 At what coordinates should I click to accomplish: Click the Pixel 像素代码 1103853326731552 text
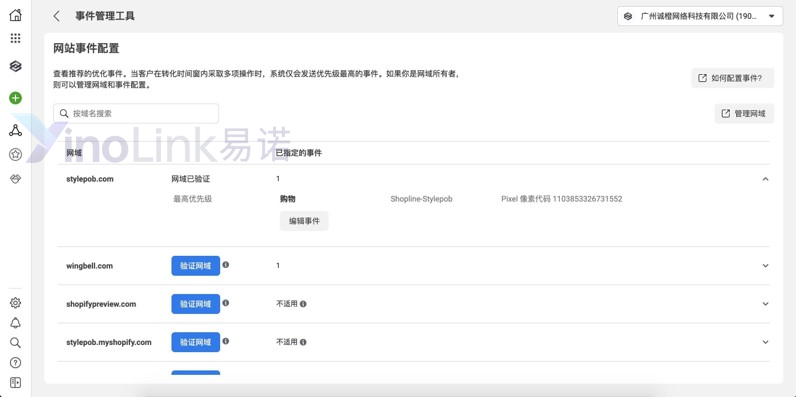point(561,199)
